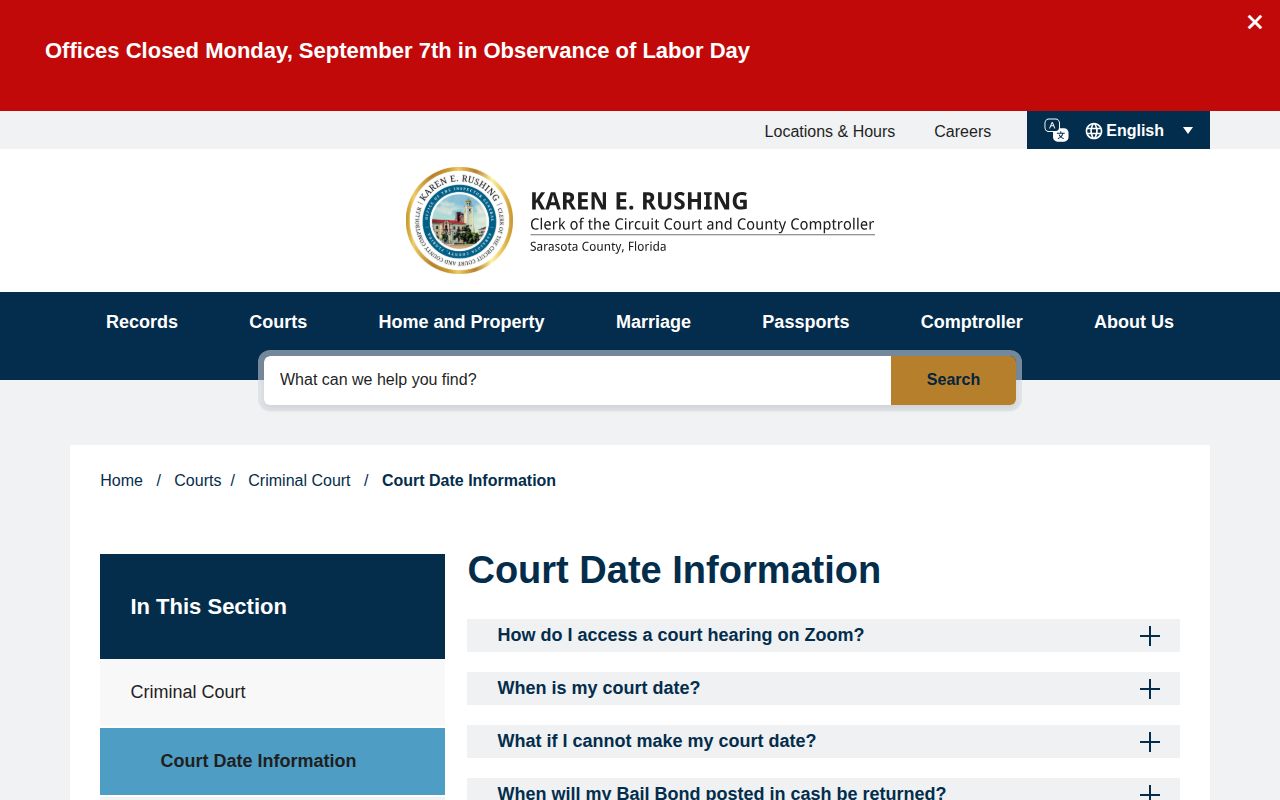Click the plus icon for 'When is my court date?'
The height and width of the screenshot is (800, 1280).
coord(1150,689)
